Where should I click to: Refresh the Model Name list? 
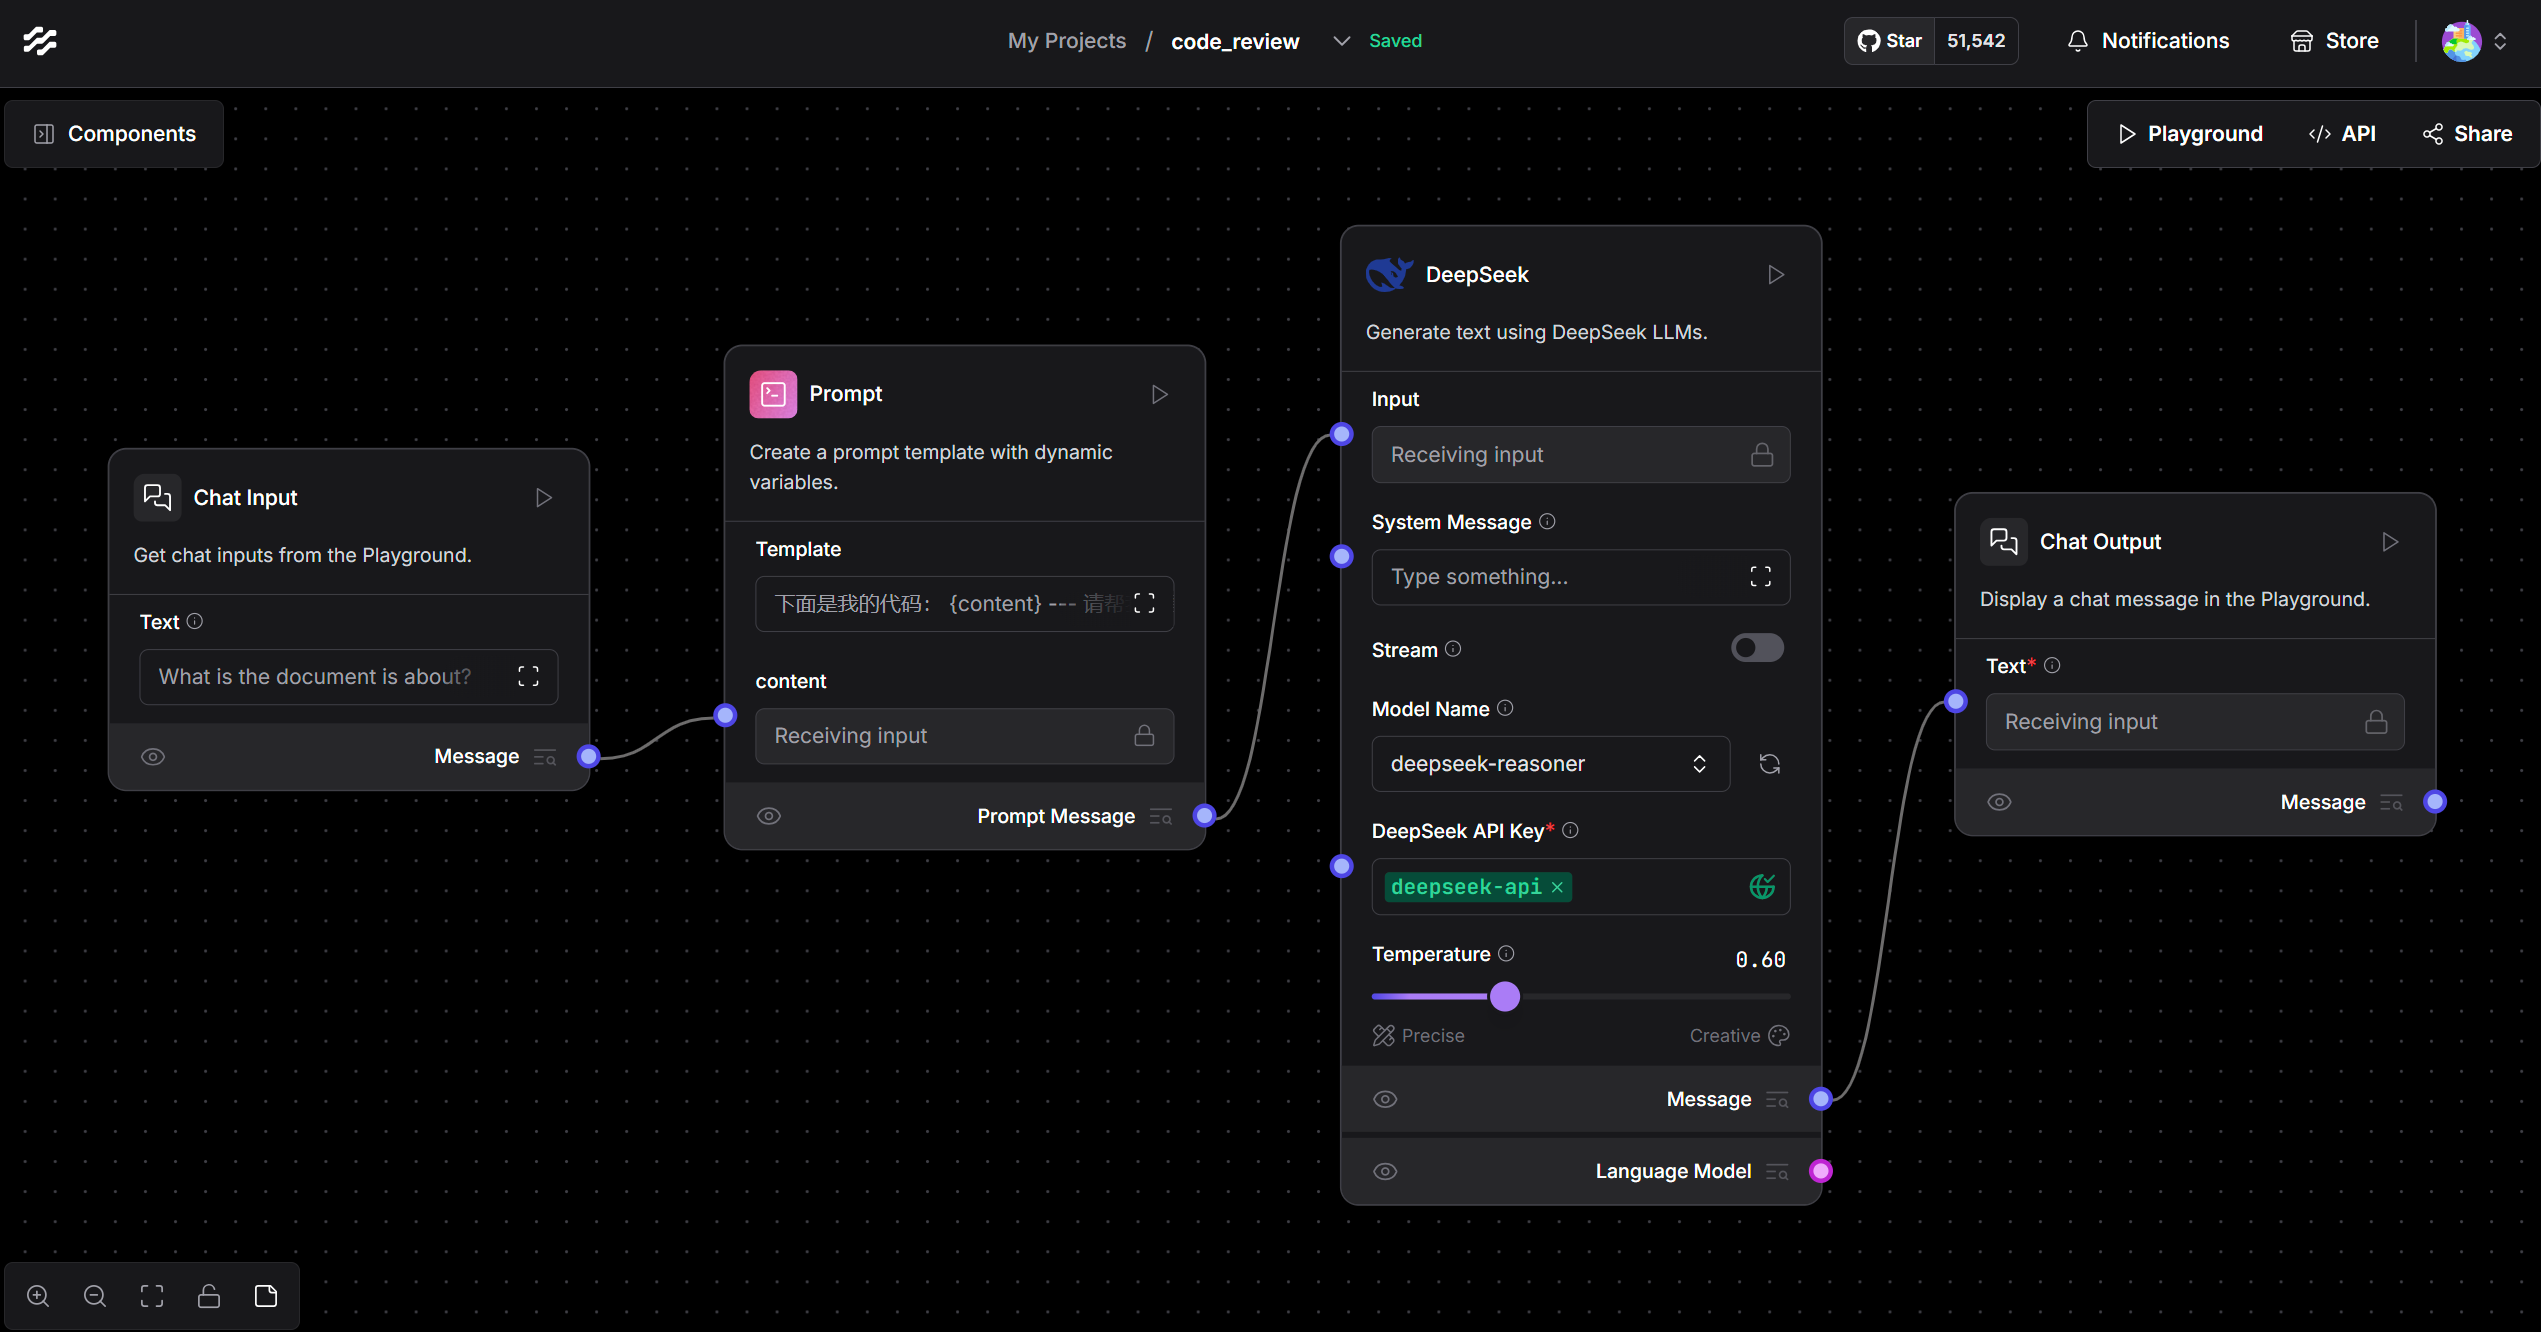click(x=1769, y=764)
